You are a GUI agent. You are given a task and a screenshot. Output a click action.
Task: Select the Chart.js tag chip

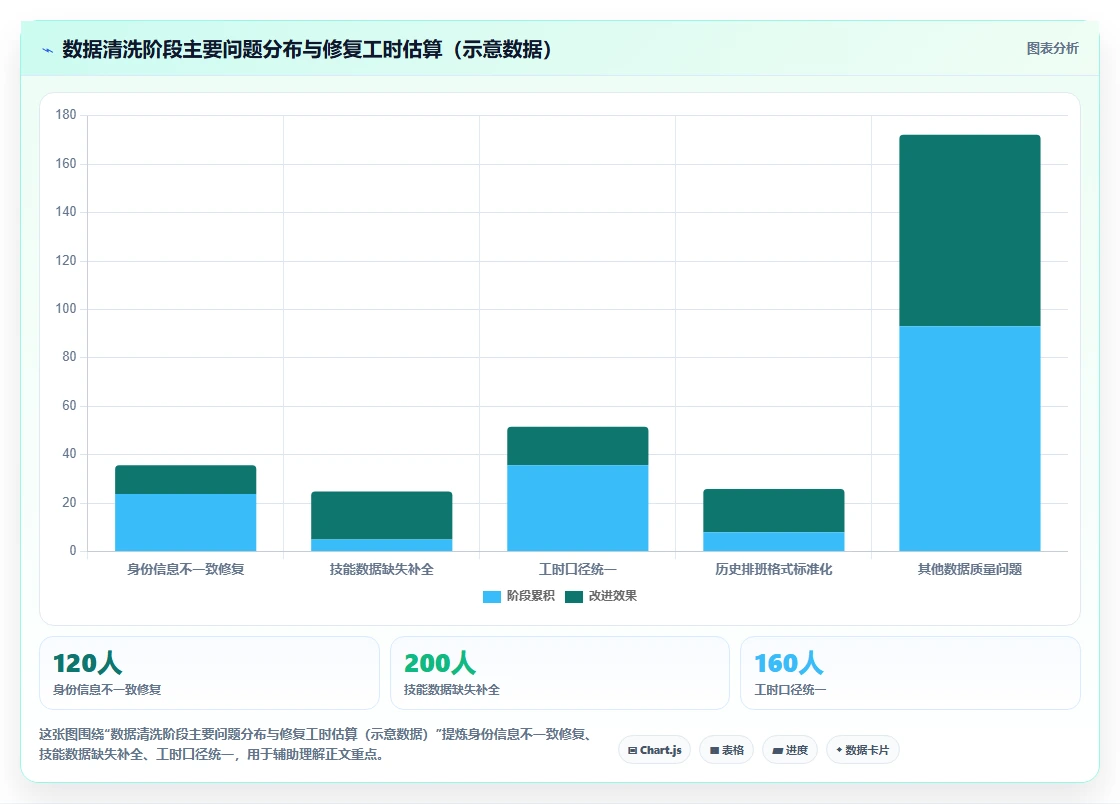point(654,750)
